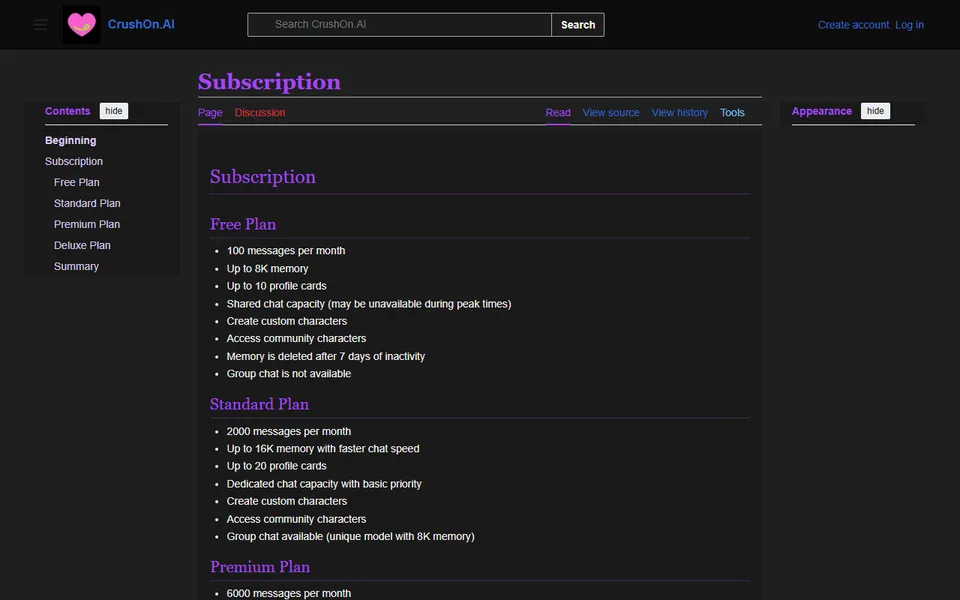Click 'Shared chat capacity' bullet text

point(369,304)
